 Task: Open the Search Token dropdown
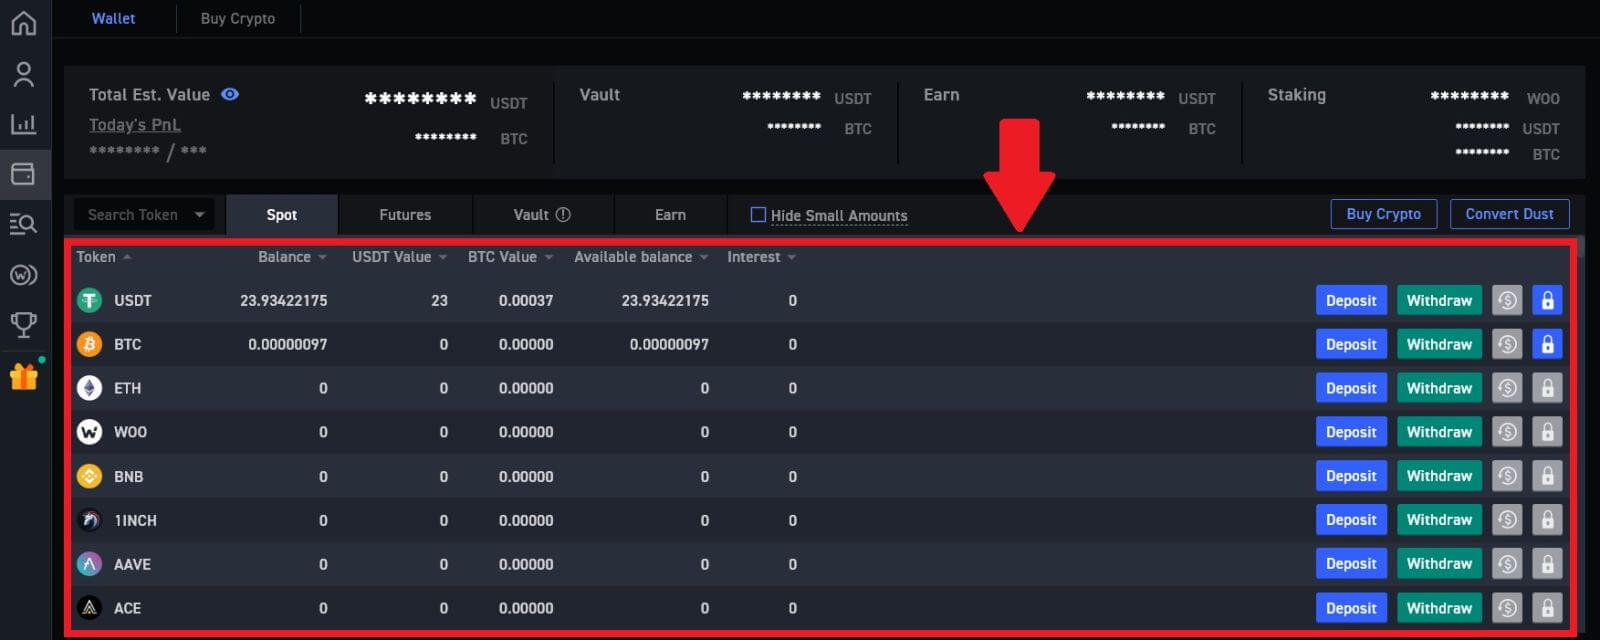pyautogui.click(x=144, y=215)
